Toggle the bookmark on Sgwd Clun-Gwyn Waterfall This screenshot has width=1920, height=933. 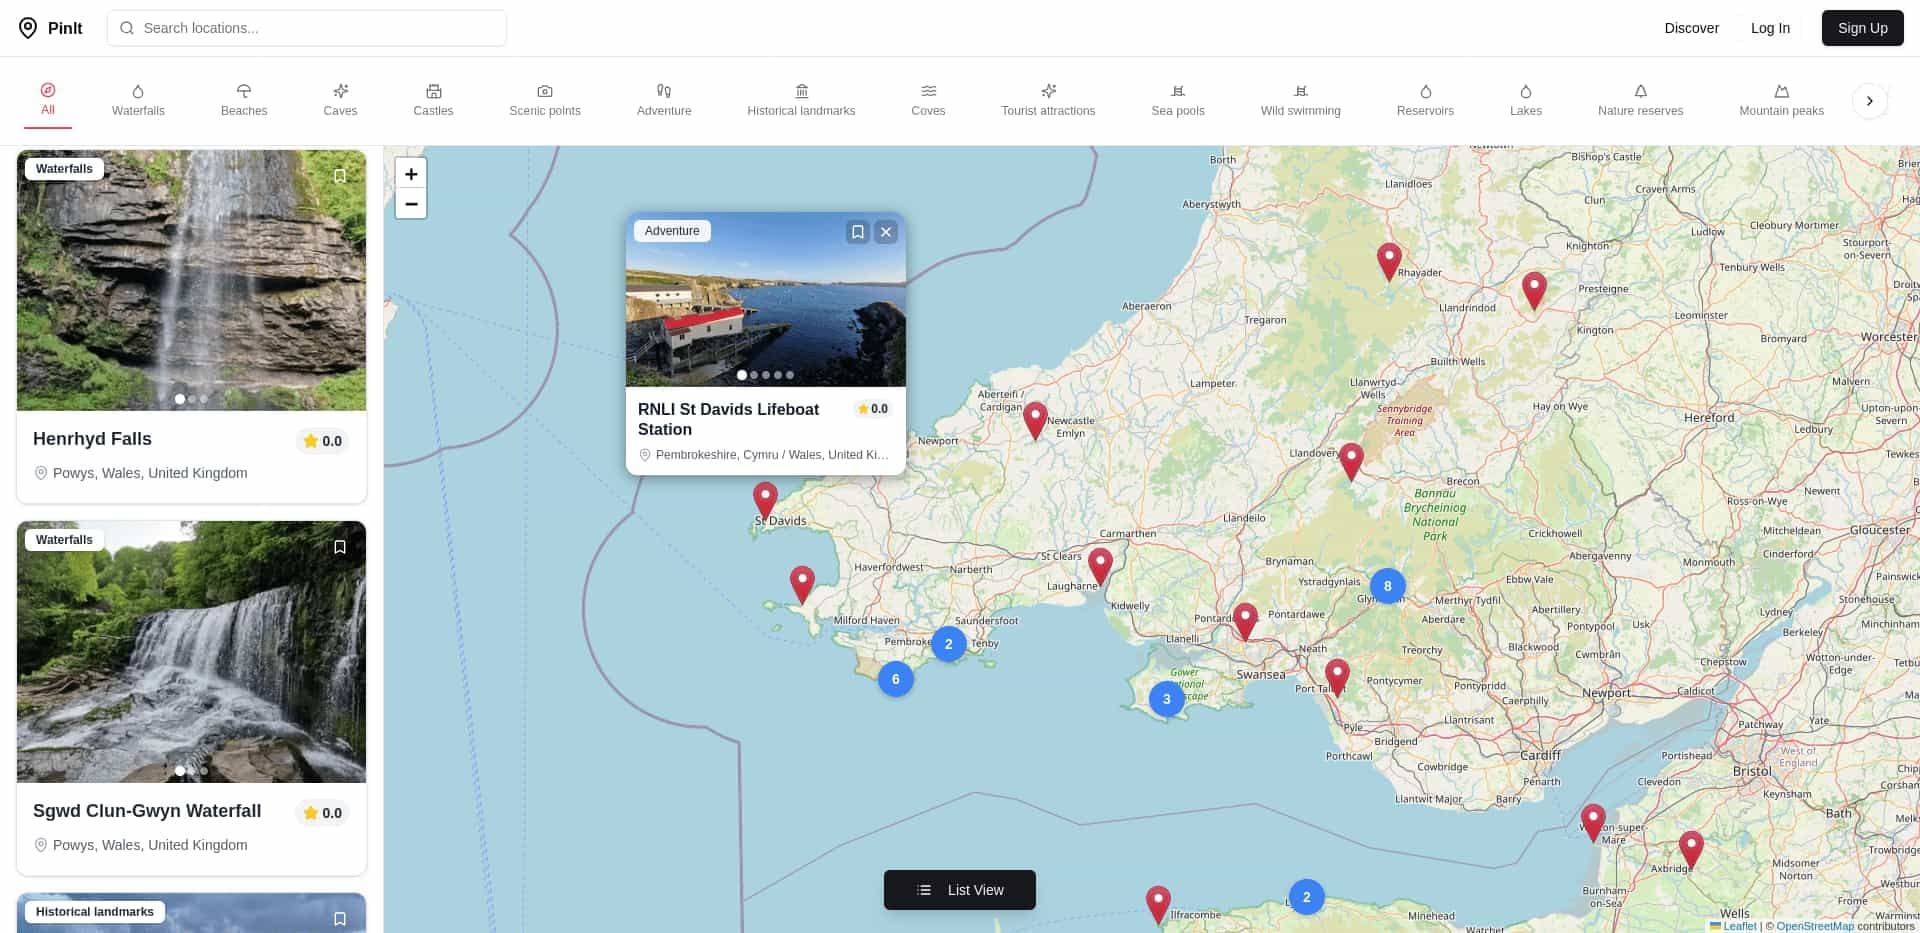340,547
